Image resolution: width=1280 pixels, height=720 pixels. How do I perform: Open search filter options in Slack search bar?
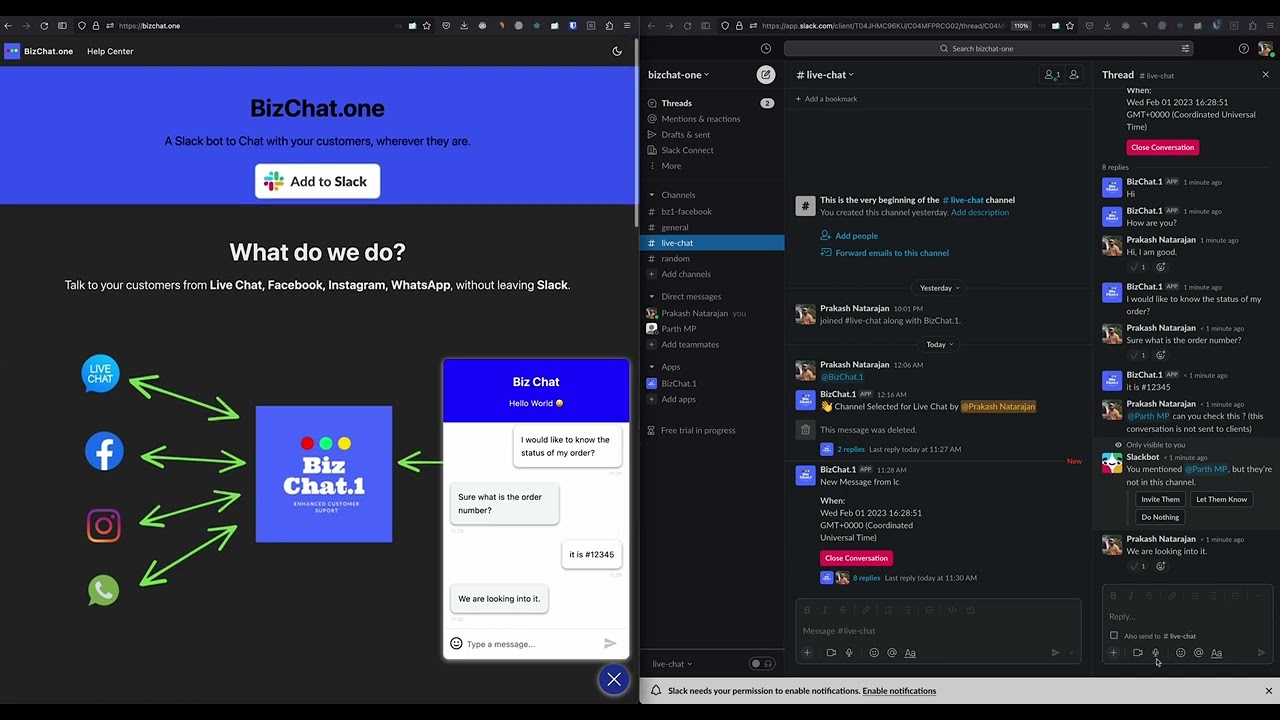click(1185, 48)
